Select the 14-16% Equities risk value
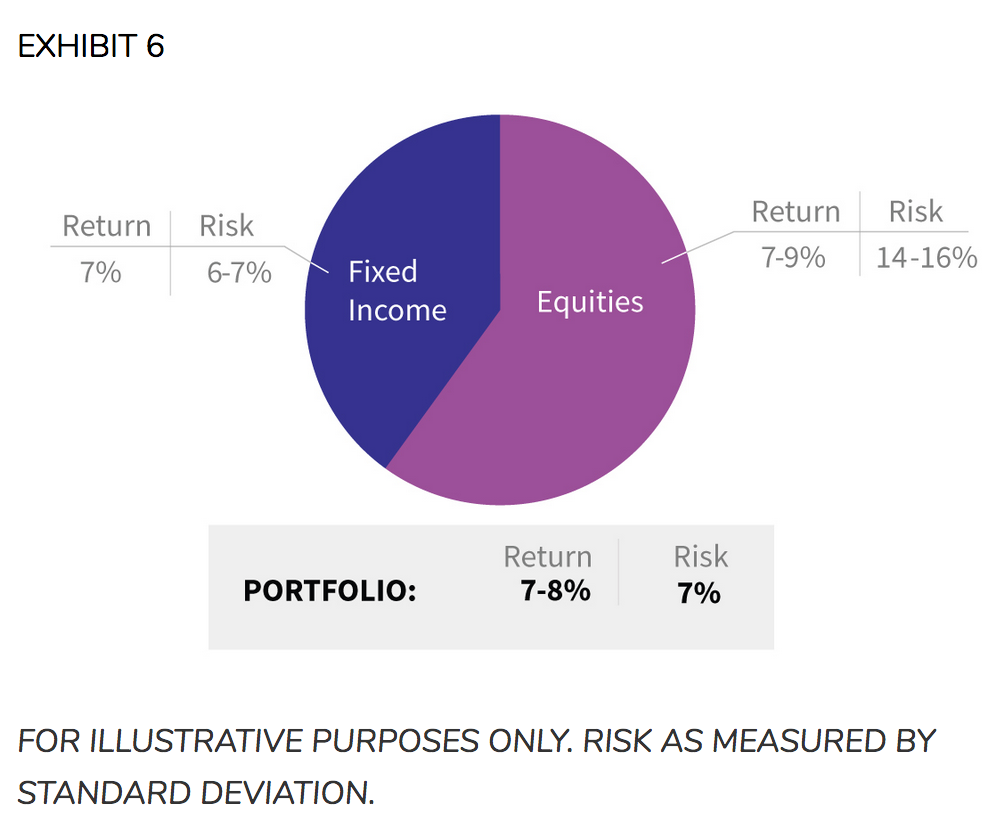Screen dimensions: 1004x840 [x=926, y=257]
